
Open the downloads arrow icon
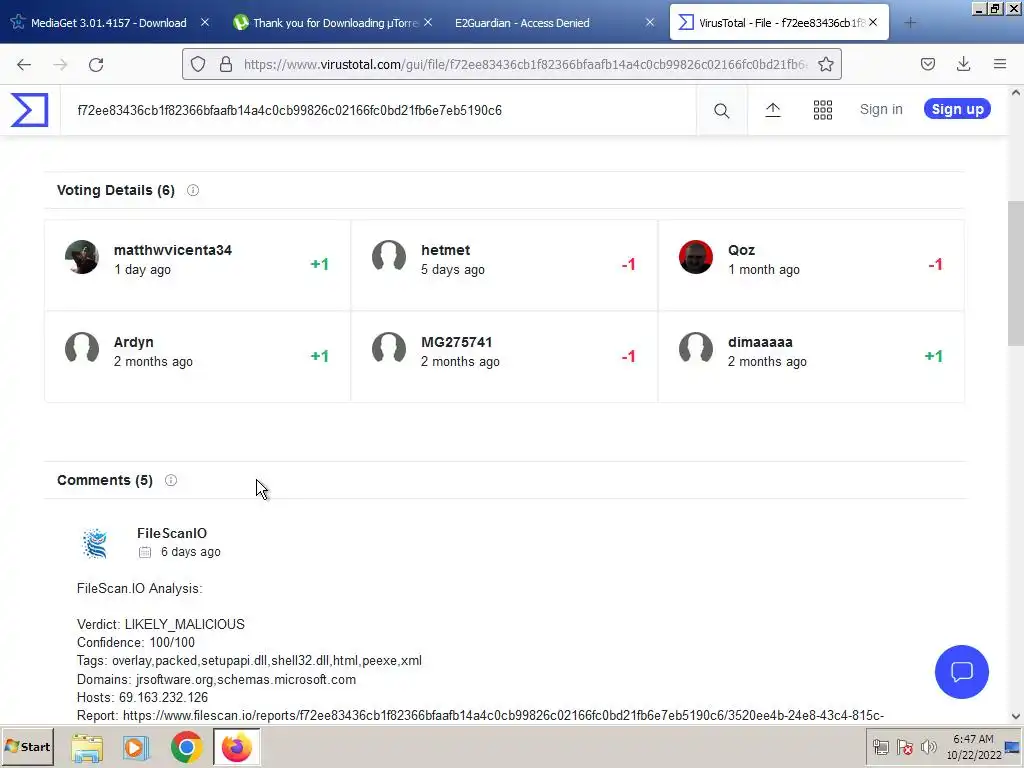click(x=963, y=64)
